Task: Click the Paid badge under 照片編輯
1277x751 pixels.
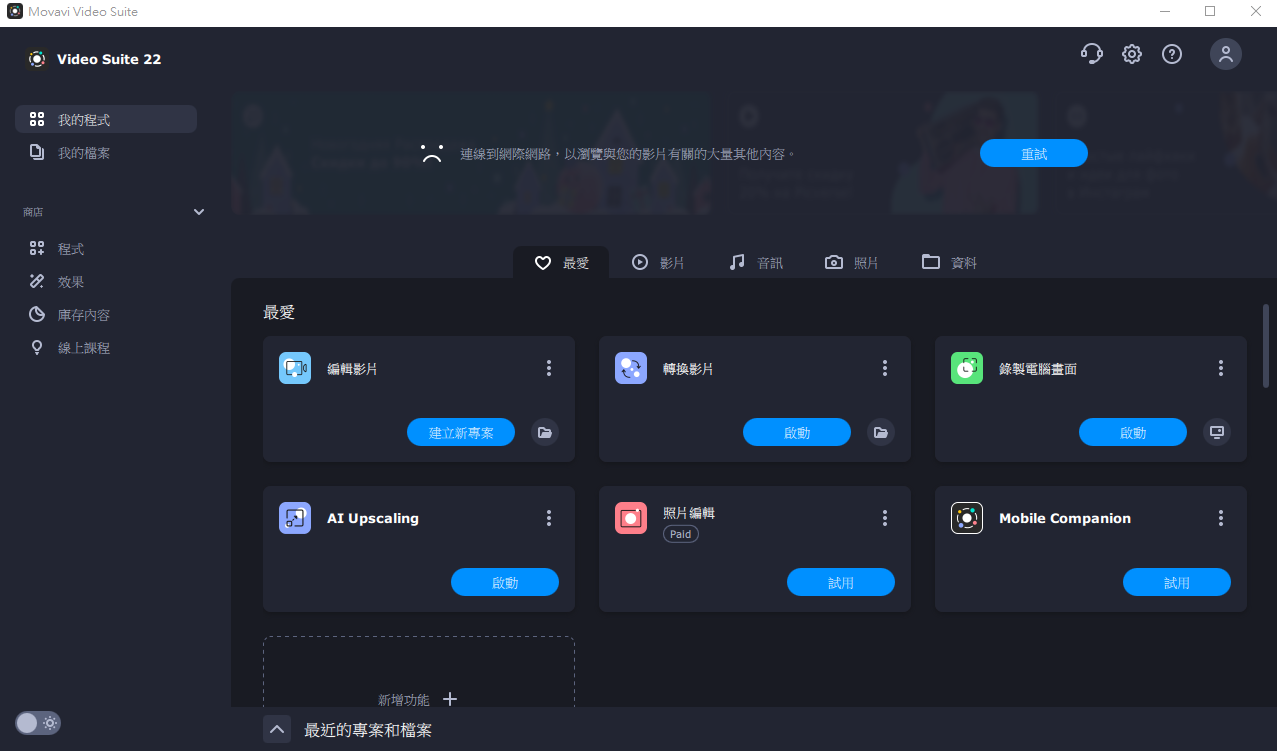Action: 681,534
